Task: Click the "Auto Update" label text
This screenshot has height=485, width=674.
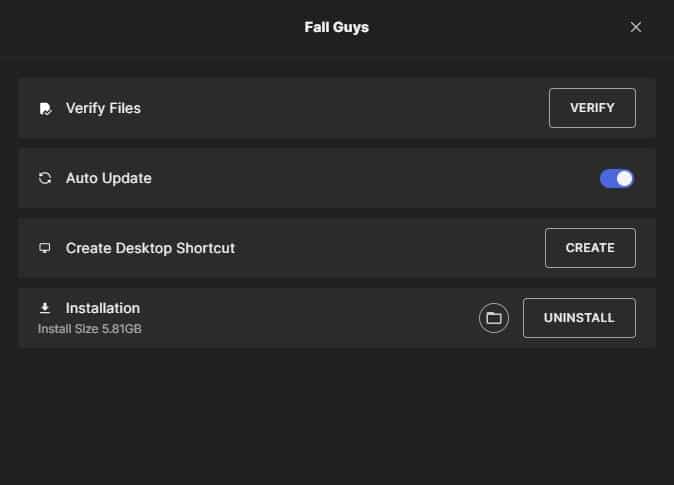Action: pos(108,178)
